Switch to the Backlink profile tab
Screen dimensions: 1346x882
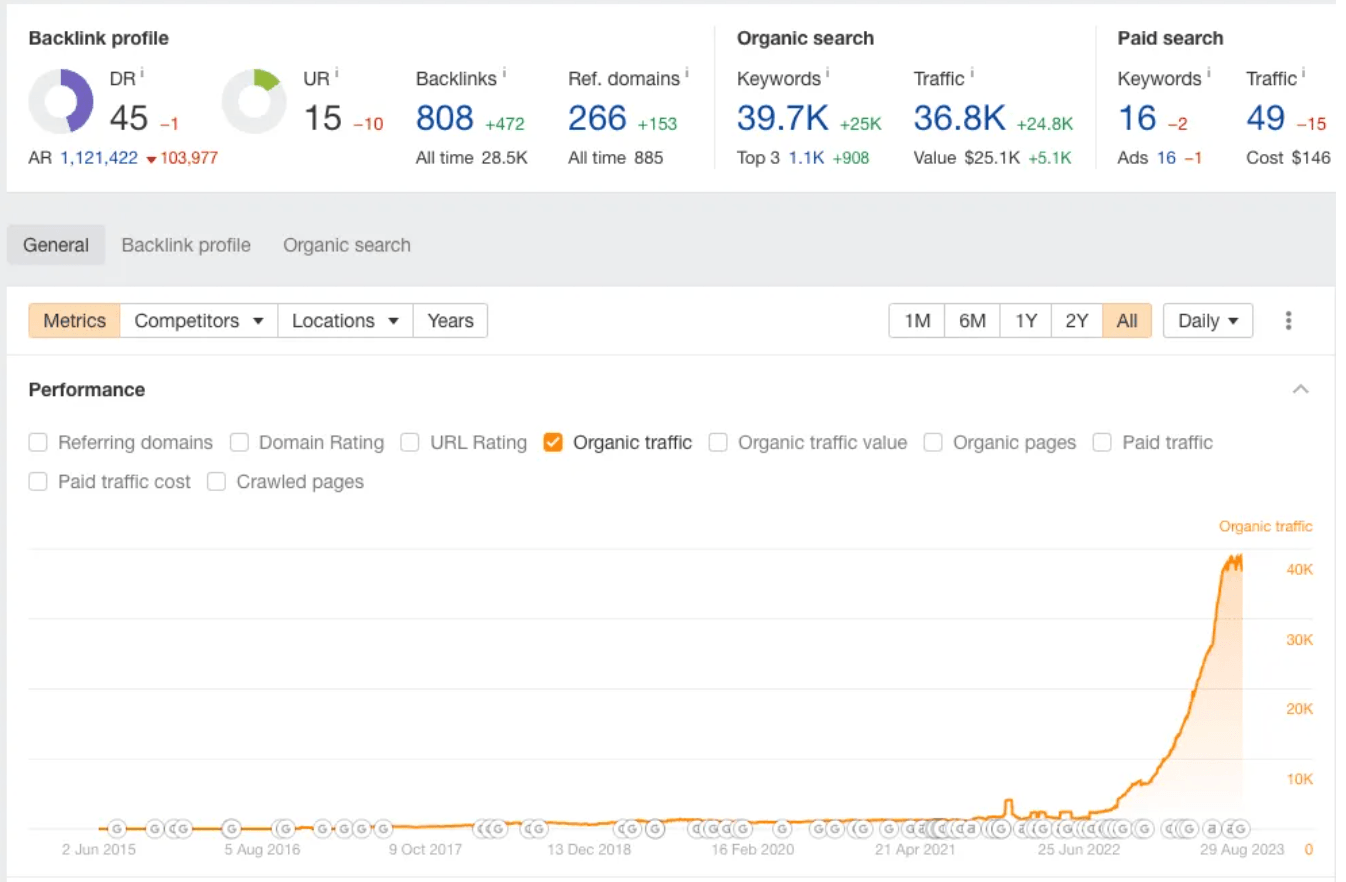tap(186, 245)
